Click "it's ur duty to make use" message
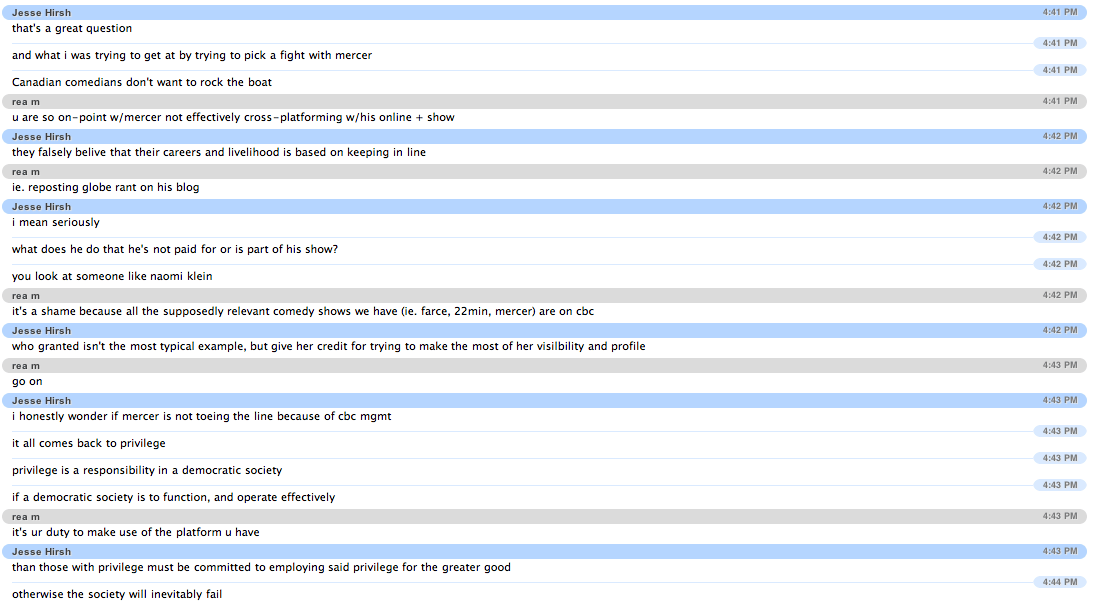Viewport: 1093px width, 605px height. (136, 533)
